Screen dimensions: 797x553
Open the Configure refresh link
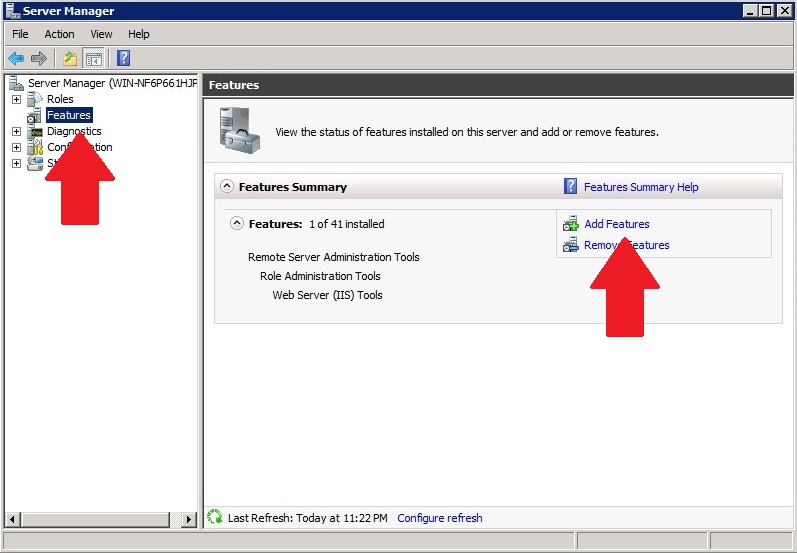click(439, 518)
